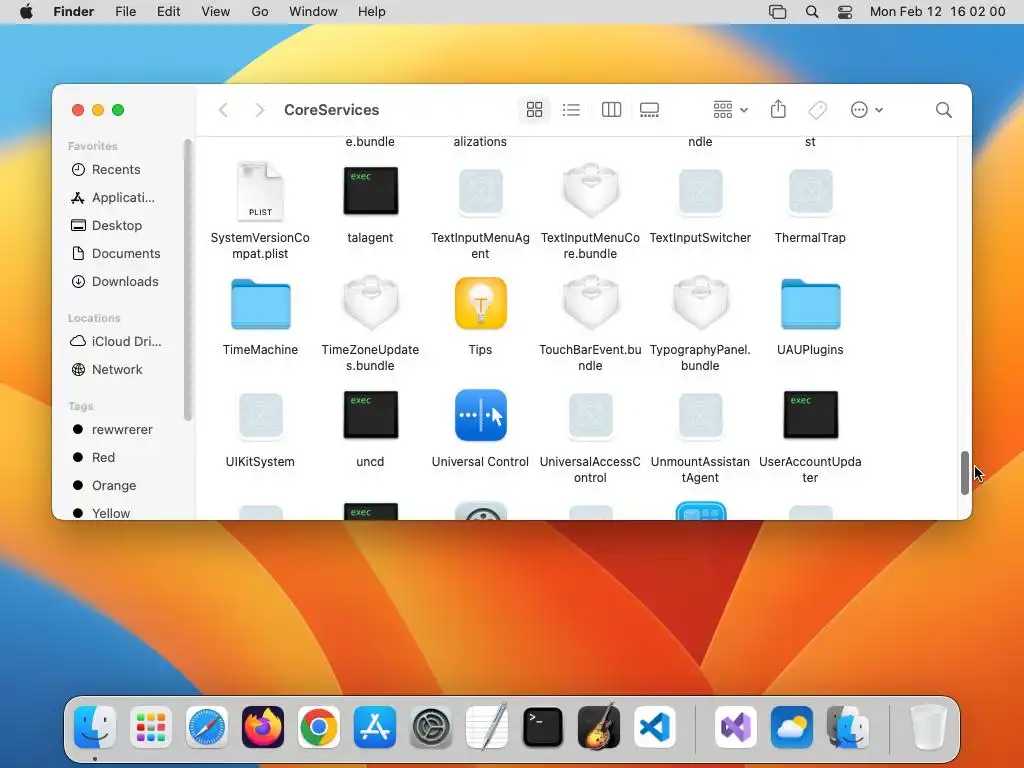Select the Tips app icon

[481, 303]
